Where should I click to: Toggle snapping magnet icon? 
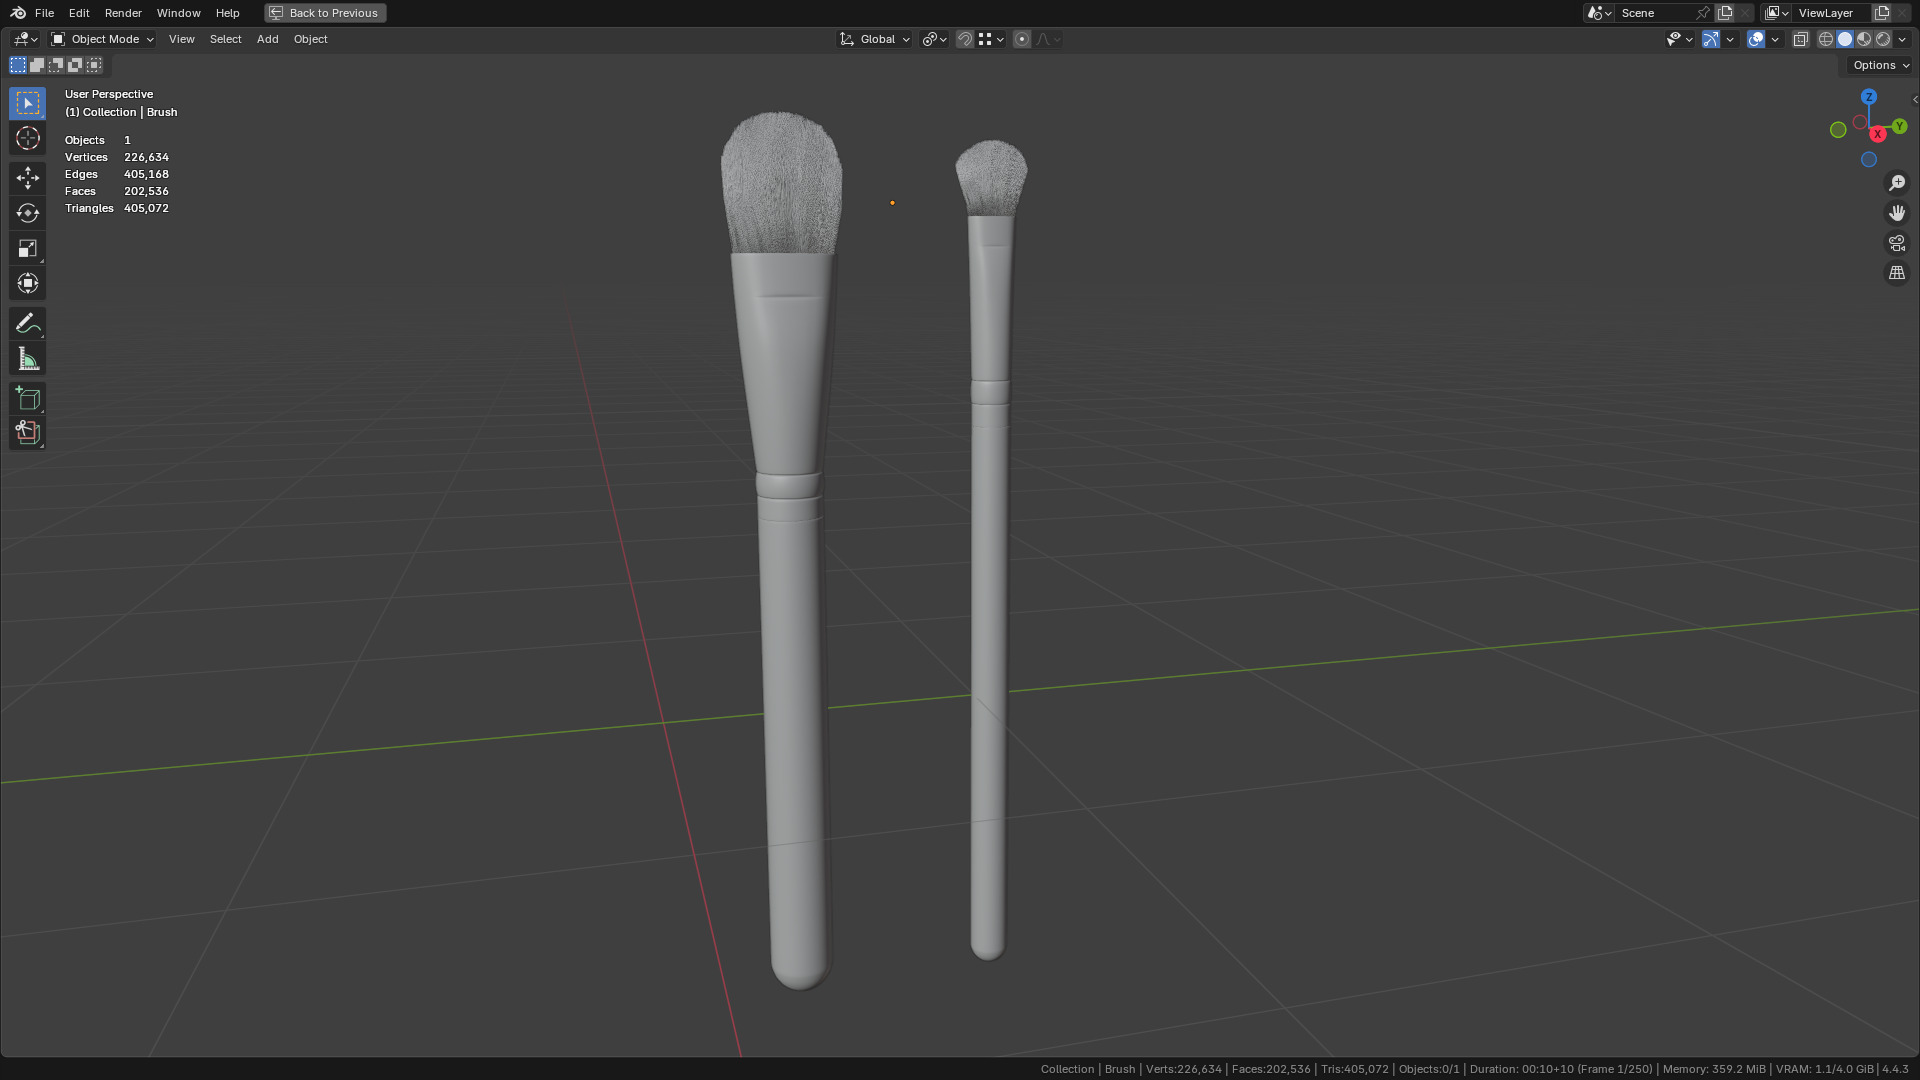click(x=965, y=39)
